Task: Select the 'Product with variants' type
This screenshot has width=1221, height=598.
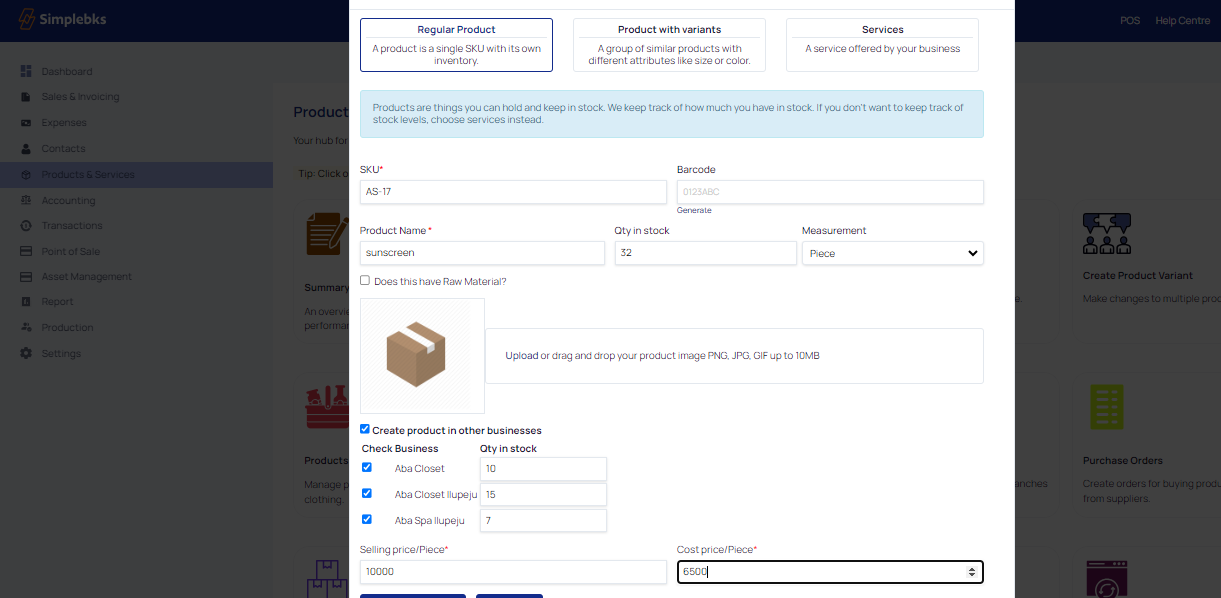Action: (x=669, y=45)
